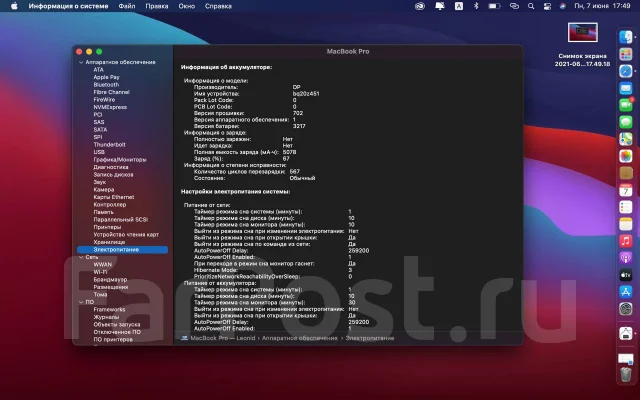640x400 pixels.
Task: Open Maps from the Dock
Action: [x=626, y=139]
